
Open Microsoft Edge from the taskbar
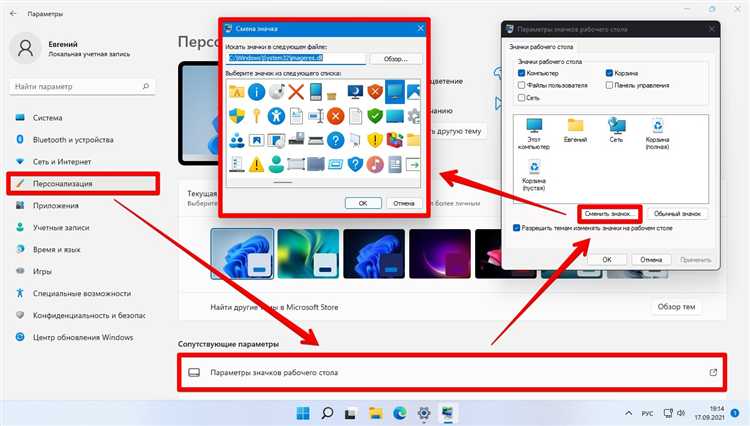[400, 413]
